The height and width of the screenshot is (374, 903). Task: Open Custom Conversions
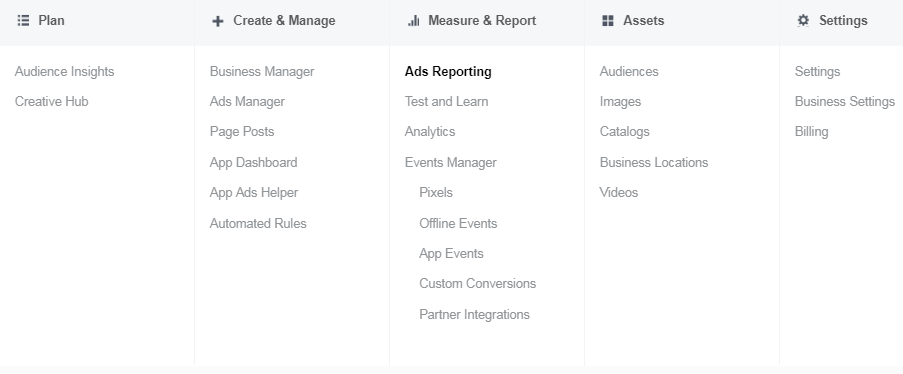(477, 284)
